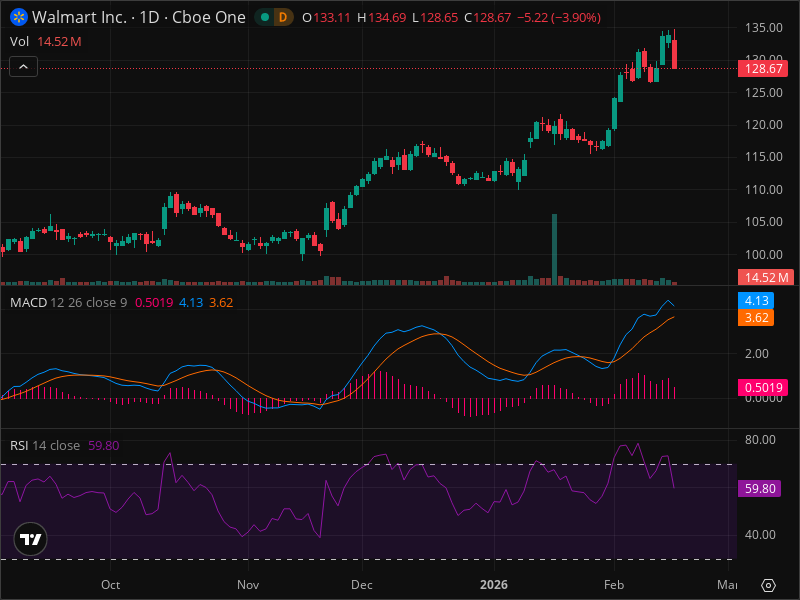Click the blue 4.13 MACD value label
Image resolution: width=800 pixels, height=600 pixels.
pyautogui.click(x=756, y=301)
